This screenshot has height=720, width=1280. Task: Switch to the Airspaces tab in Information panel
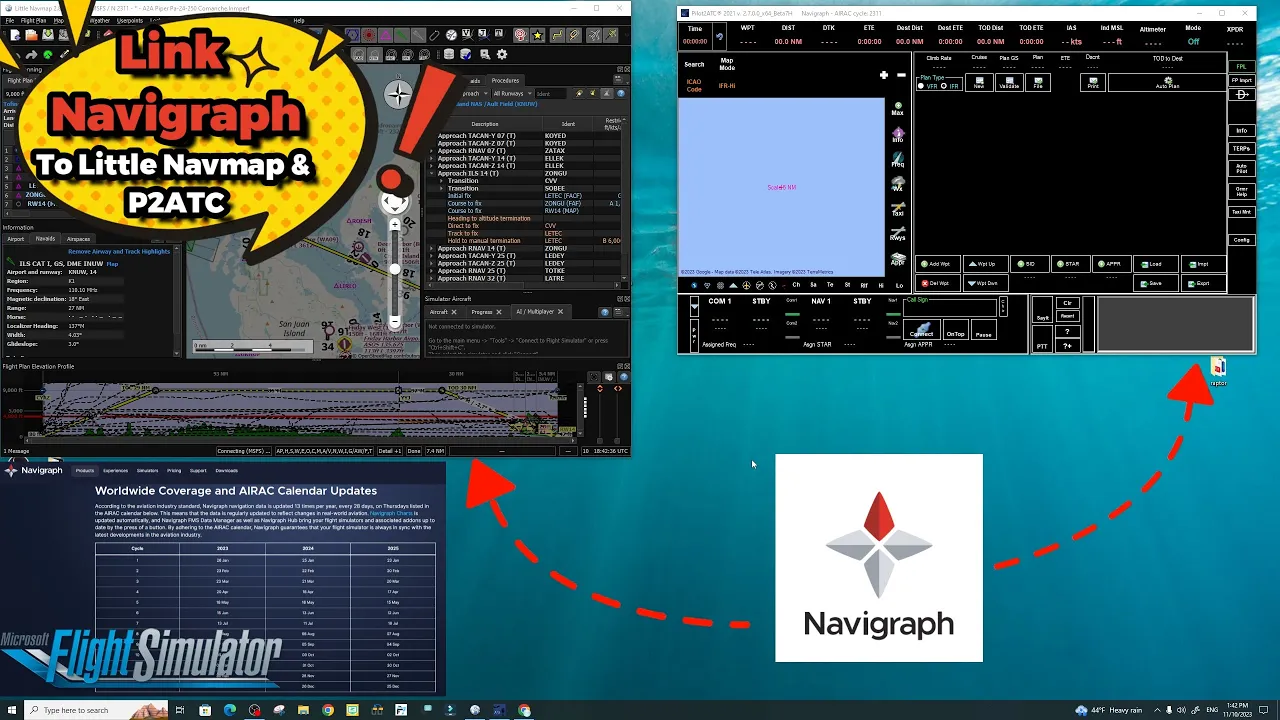pyautogui.click(x=78, y=239)
